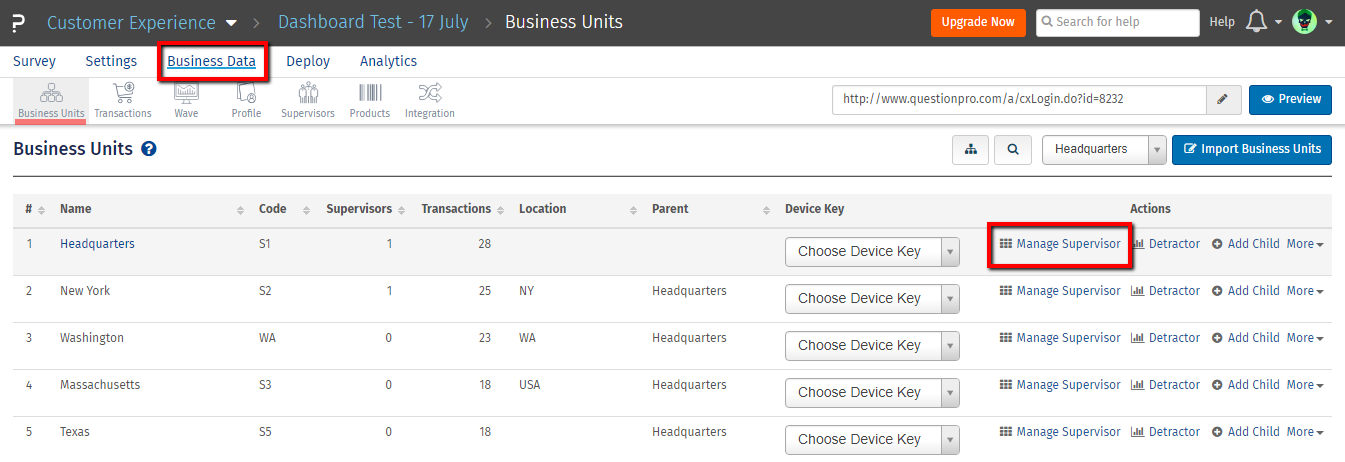Viewport: 1345px width, 462px height.
Task: Click the Business Units help question icon
Action: tap(149, 149)
